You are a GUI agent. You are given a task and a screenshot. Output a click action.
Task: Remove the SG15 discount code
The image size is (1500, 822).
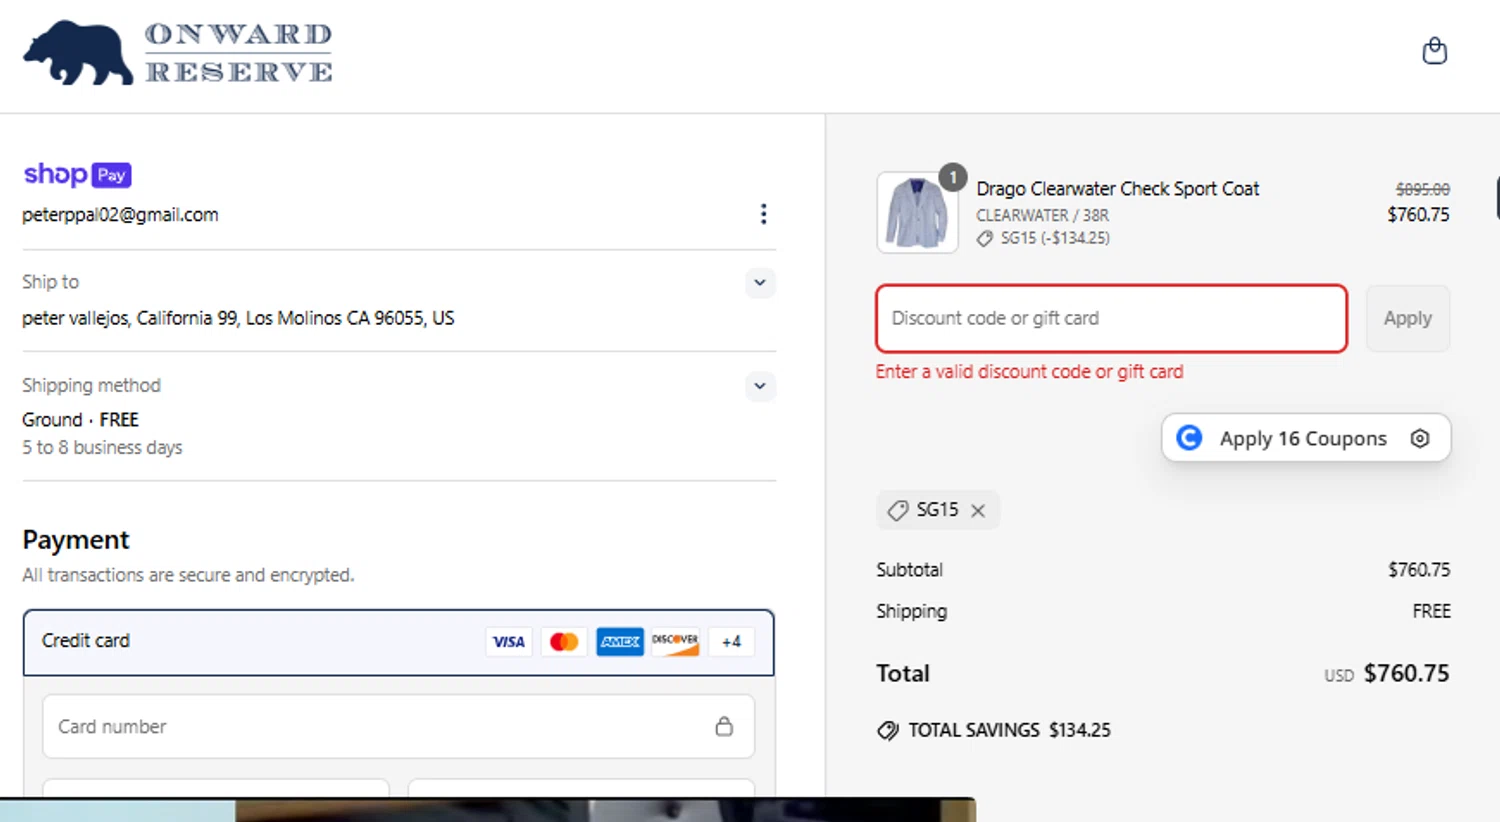coord(978,510)
